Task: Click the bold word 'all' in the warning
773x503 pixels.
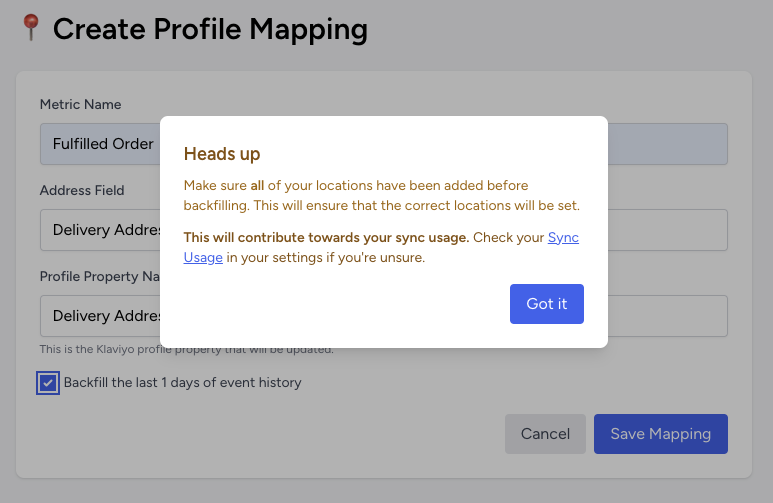Action: point(257,185)
